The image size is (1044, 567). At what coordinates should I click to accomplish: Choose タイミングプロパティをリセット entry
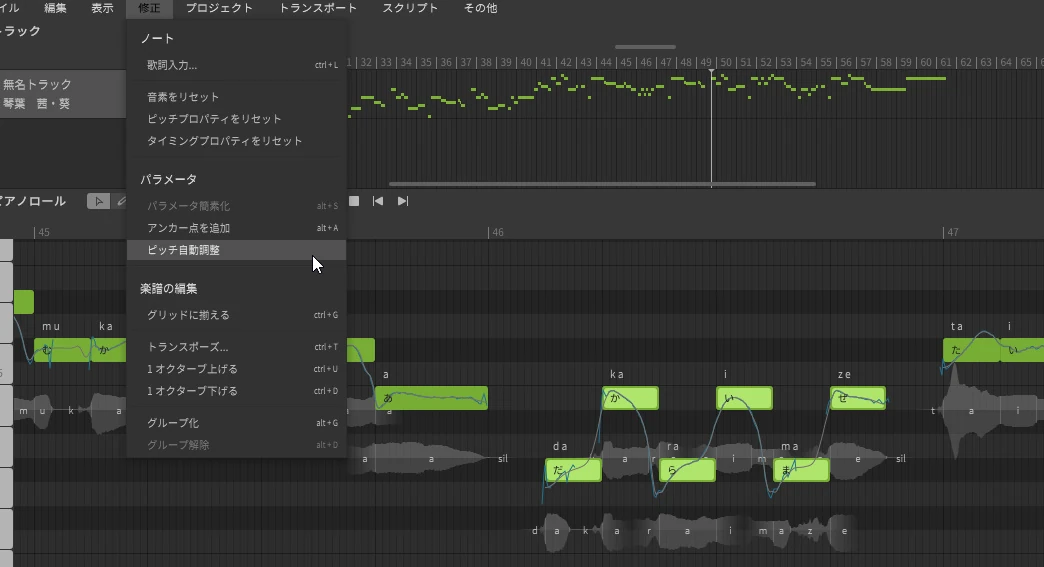236,140
